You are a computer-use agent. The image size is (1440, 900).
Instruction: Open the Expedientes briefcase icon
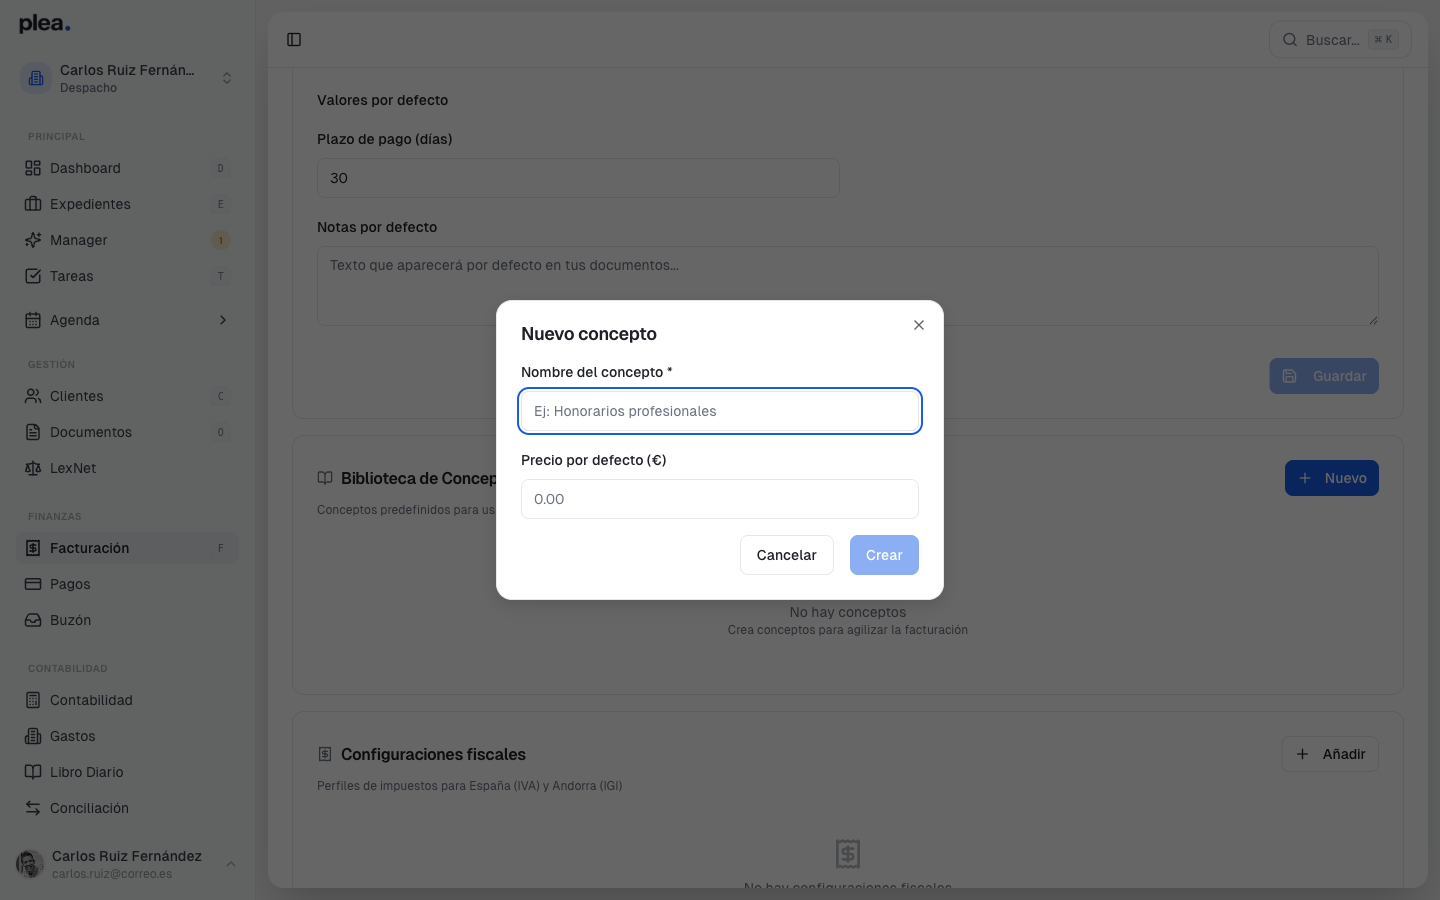[33, 204]
